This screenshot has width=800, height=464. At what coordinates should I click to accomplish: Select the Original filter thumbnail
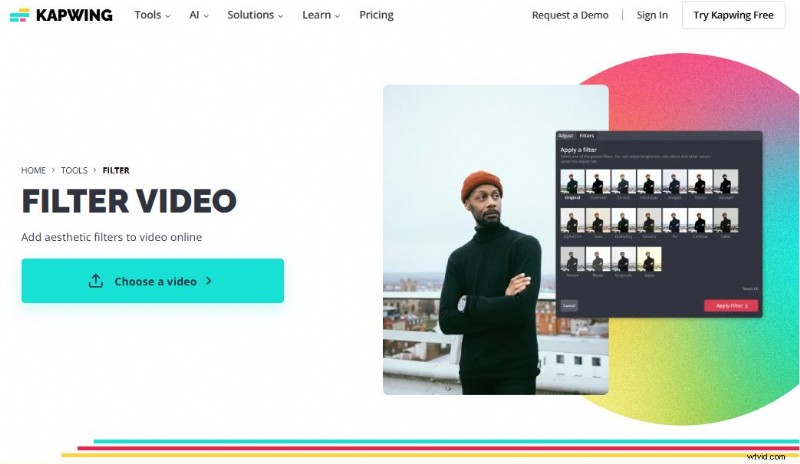(573, 183)
